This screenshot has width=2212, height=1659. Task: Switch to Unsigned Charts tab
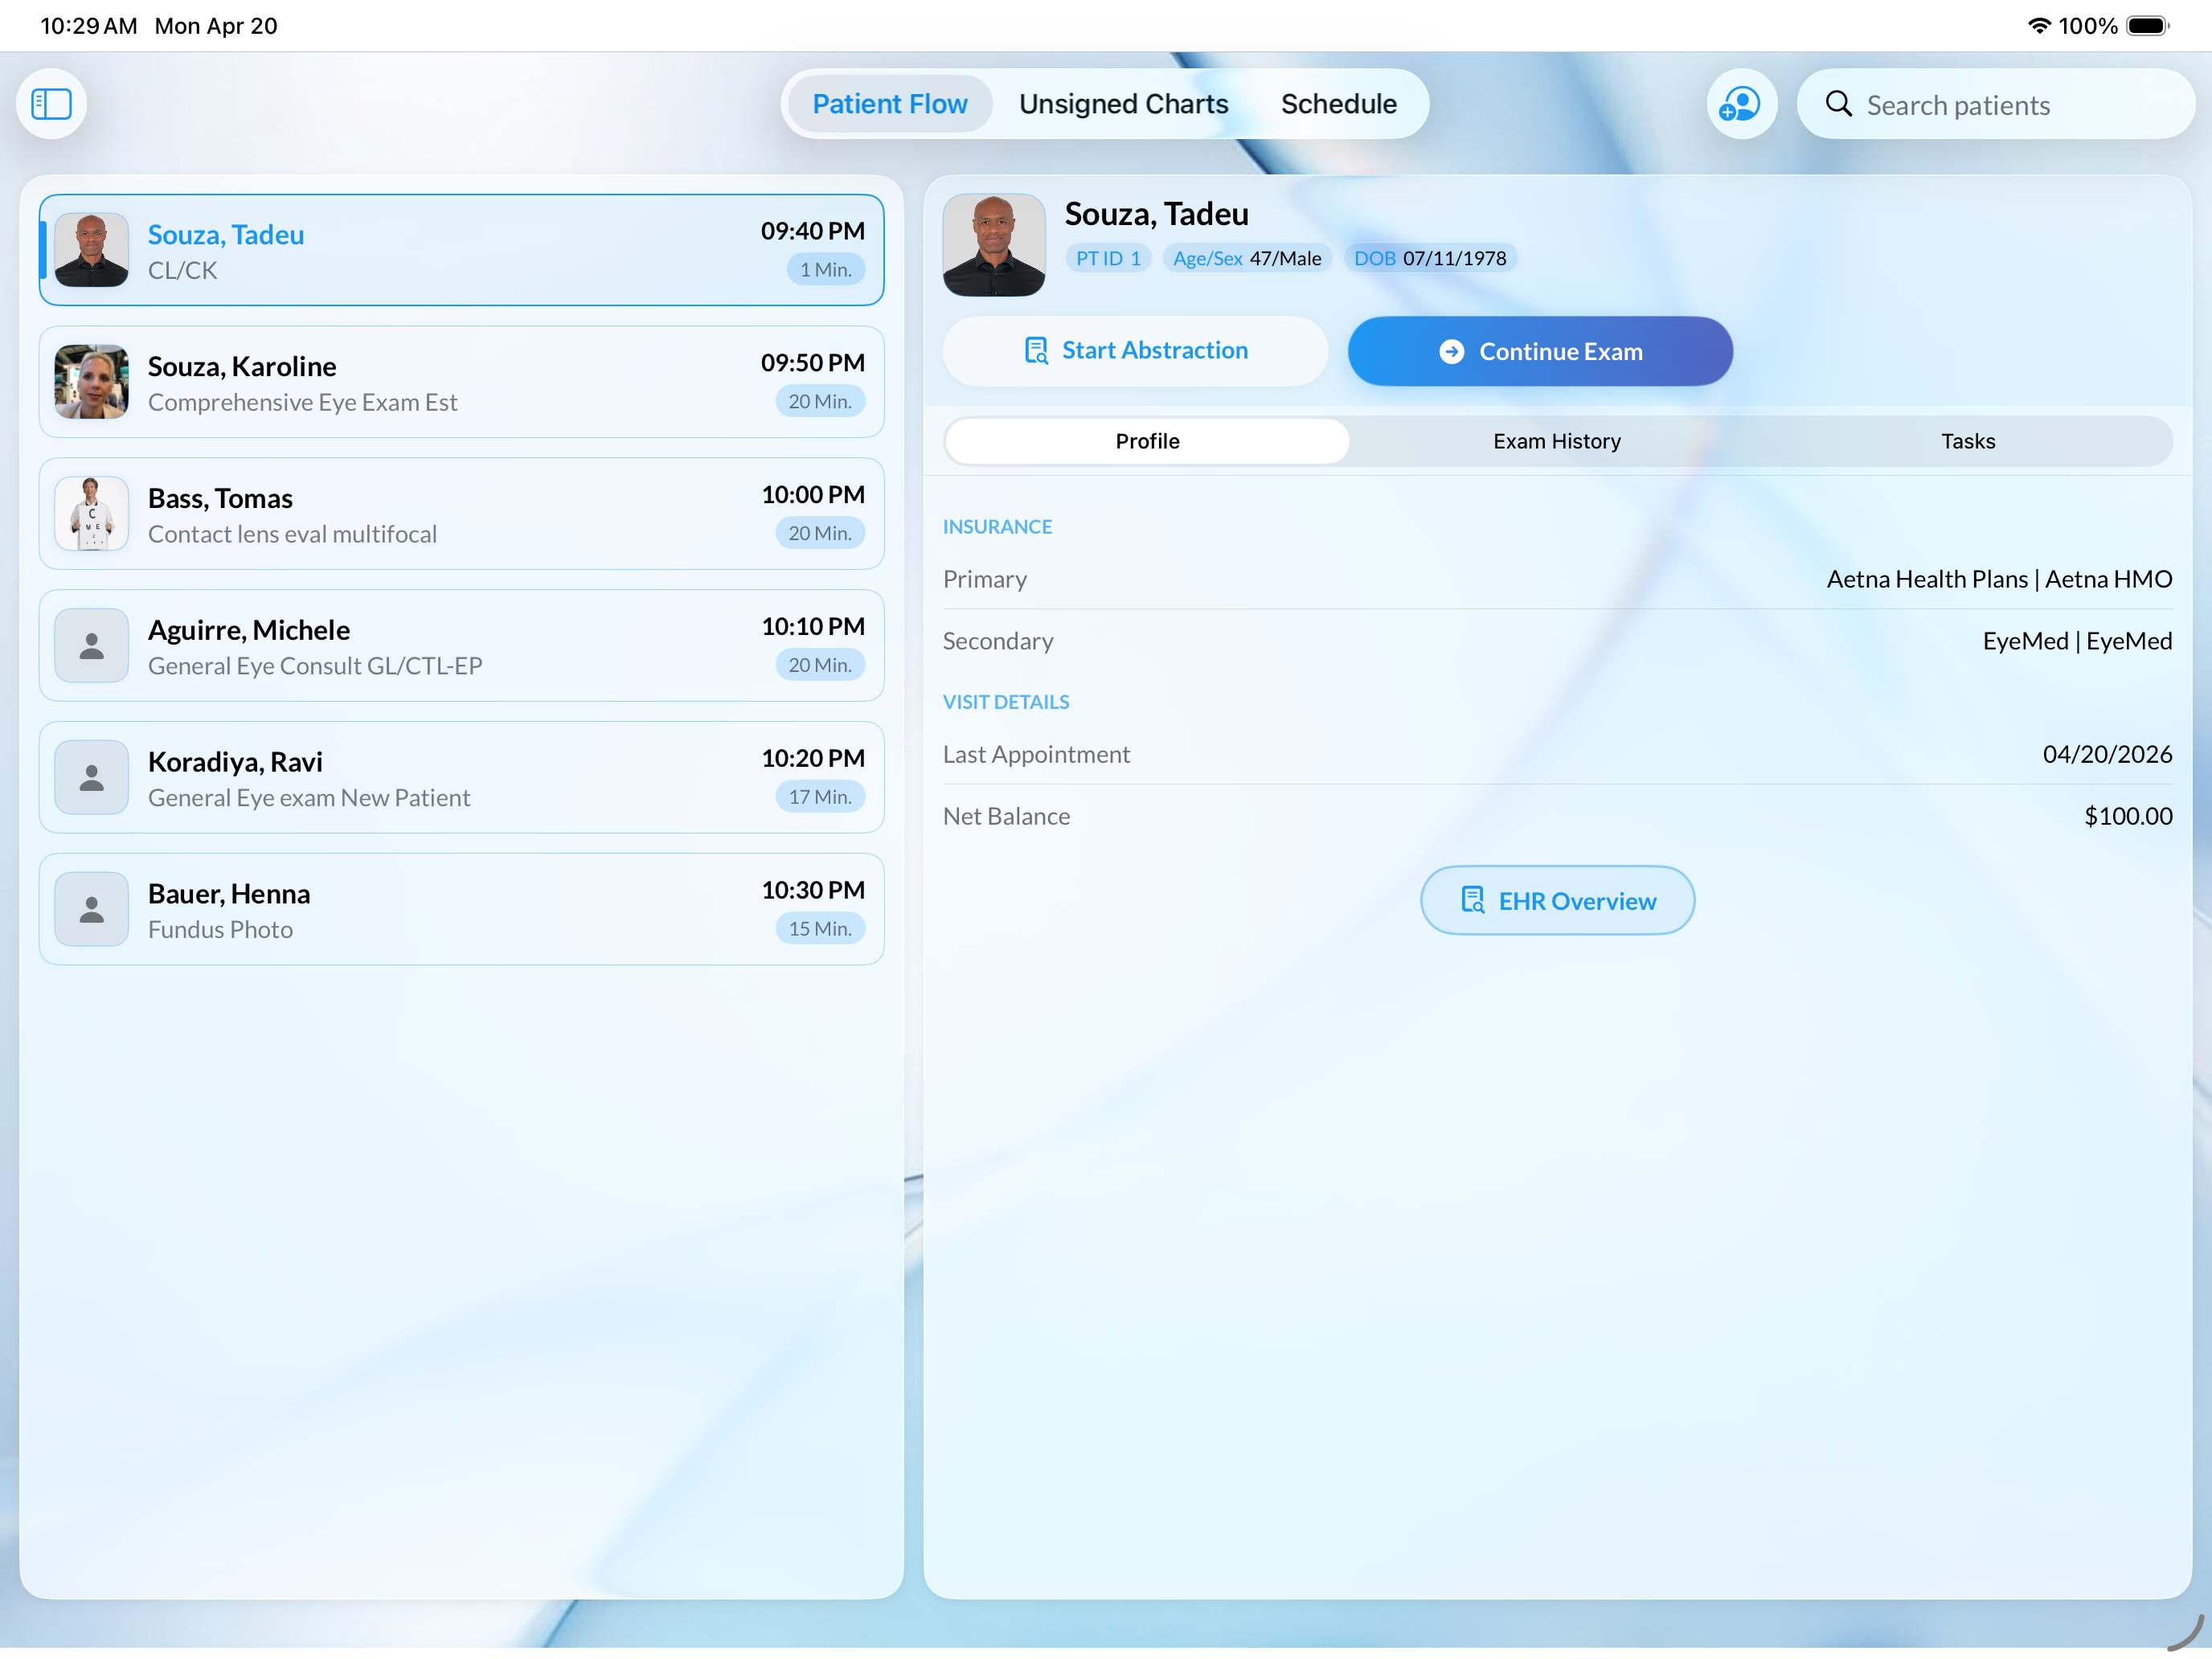pyautogui.click(x=1123, y=104)
